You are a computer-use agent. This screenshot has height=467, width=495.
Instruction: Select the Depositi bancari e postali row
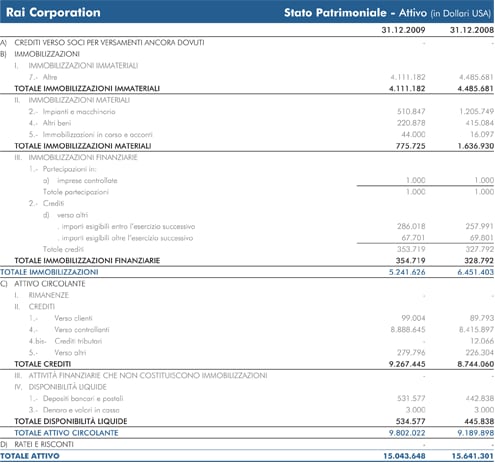247,399
